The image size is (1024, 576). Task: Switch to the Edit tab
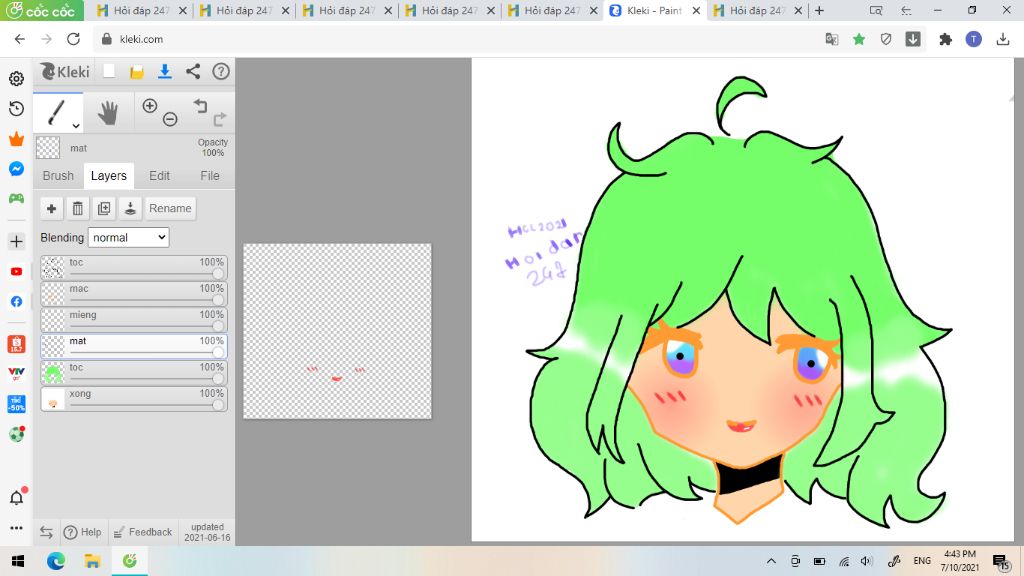click(x=159, y=176)
